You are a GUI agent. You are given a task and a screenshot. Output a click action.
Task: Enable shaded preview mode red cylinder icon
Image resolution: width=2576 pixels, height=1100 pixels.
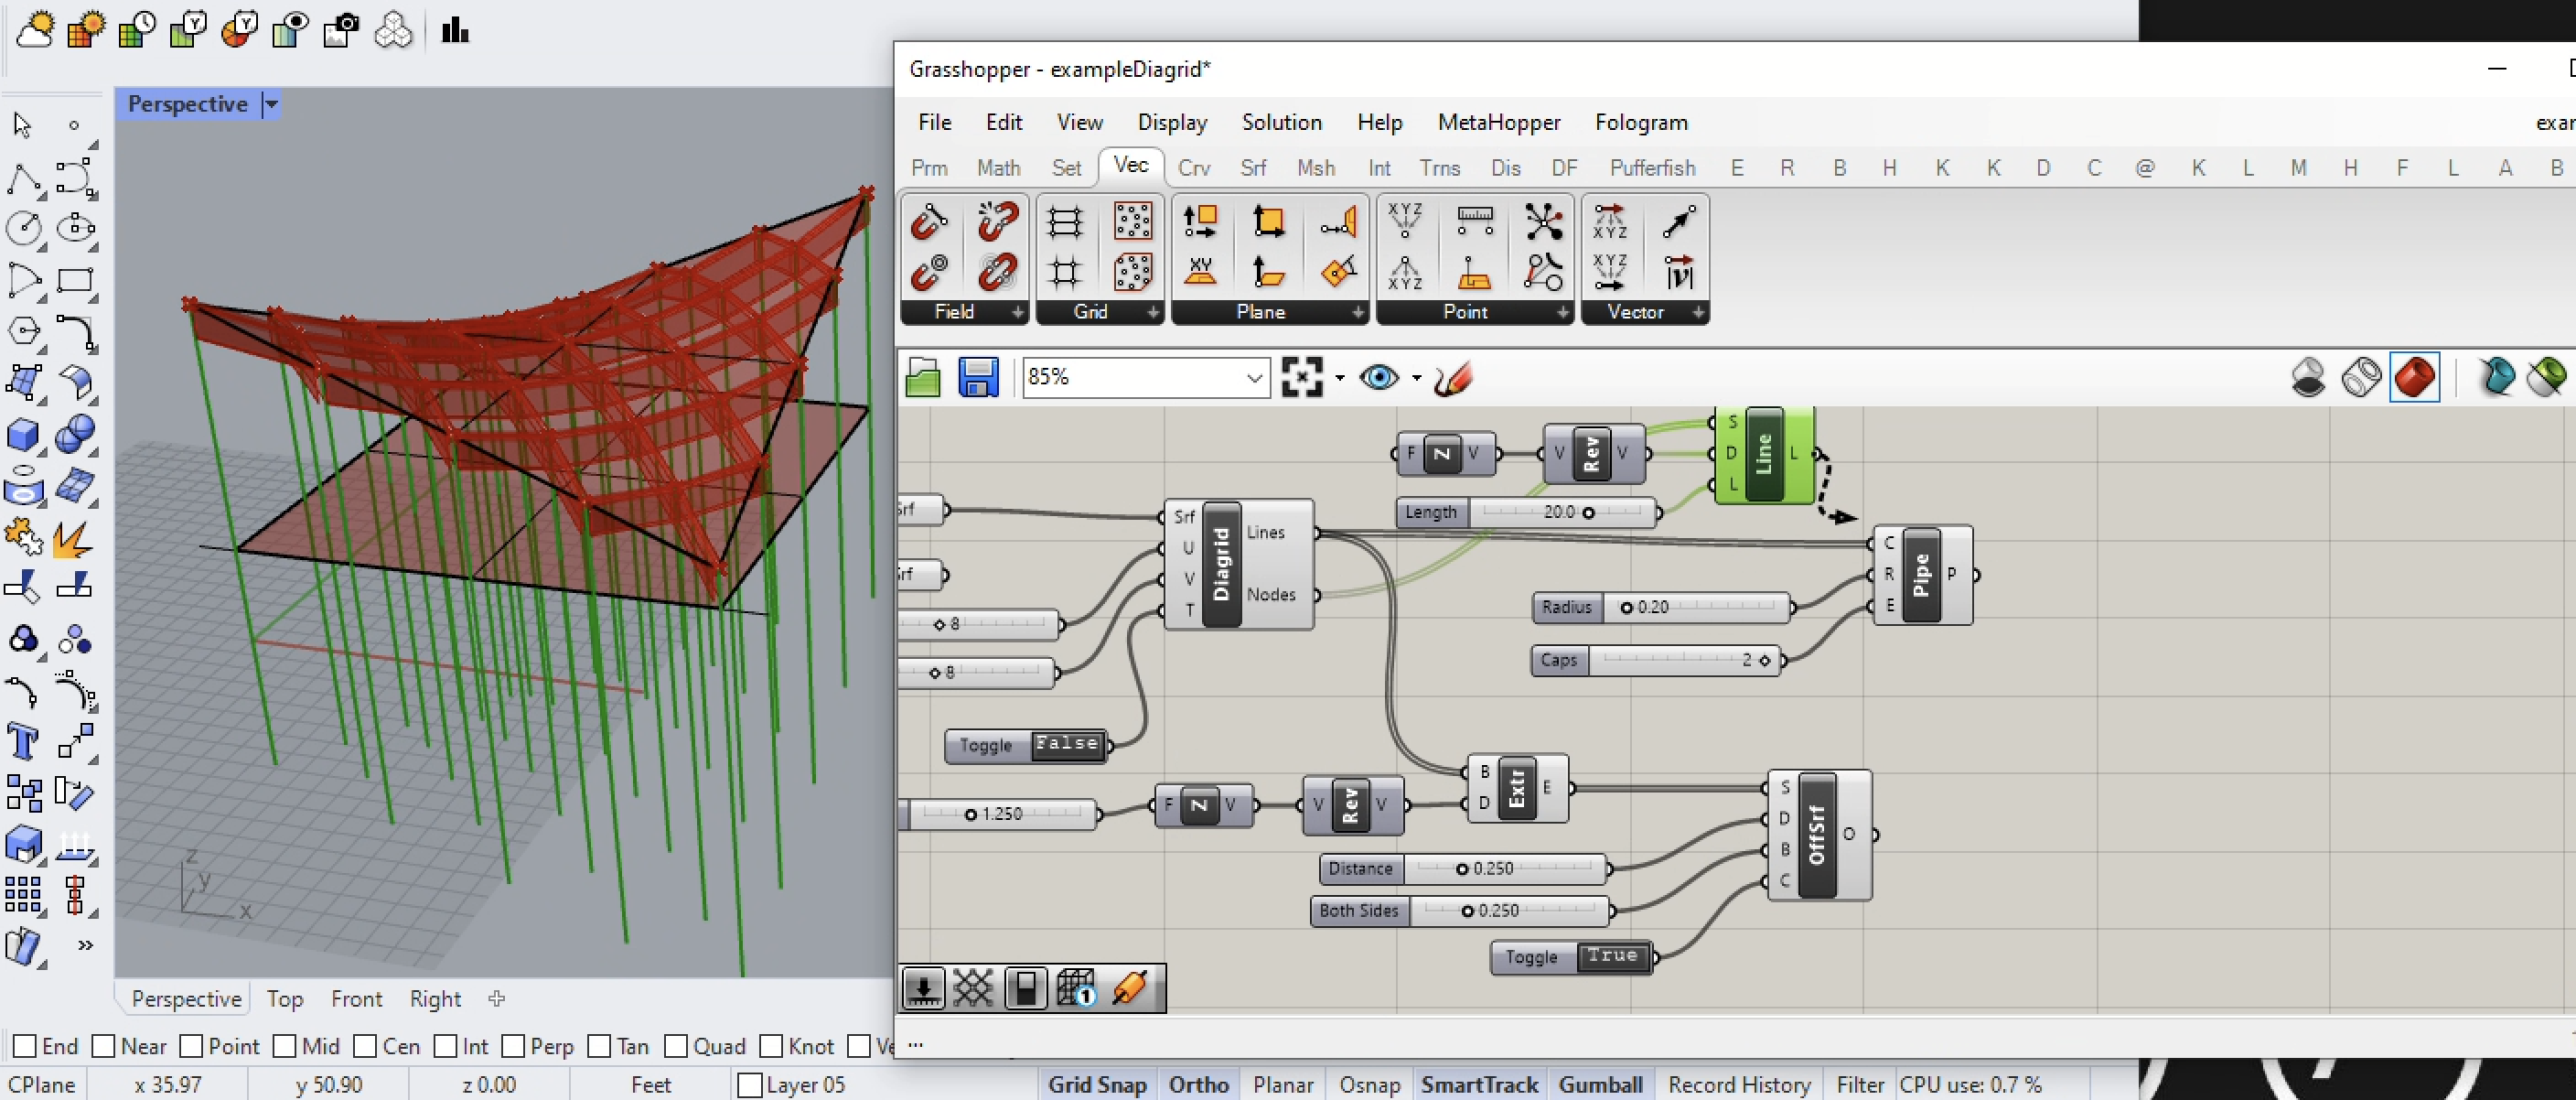2415,377
